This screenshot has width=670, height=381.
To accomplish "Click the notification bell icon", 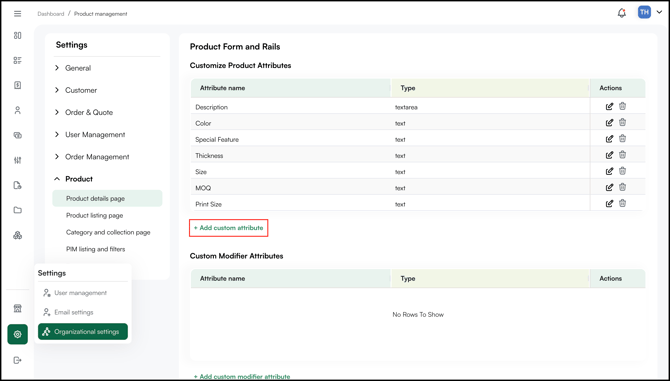I will coord(622,13).
